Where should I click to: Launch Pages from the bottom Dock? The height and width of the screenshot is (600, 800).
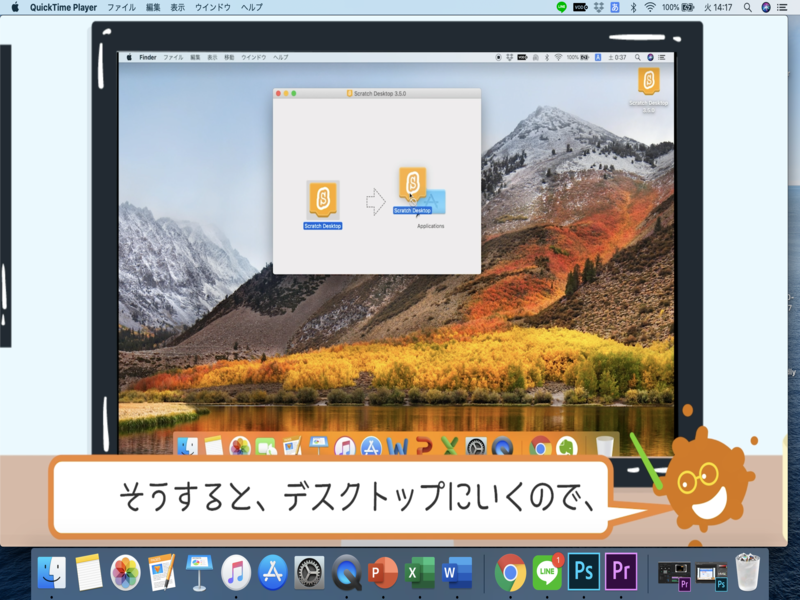click(162, 572)
